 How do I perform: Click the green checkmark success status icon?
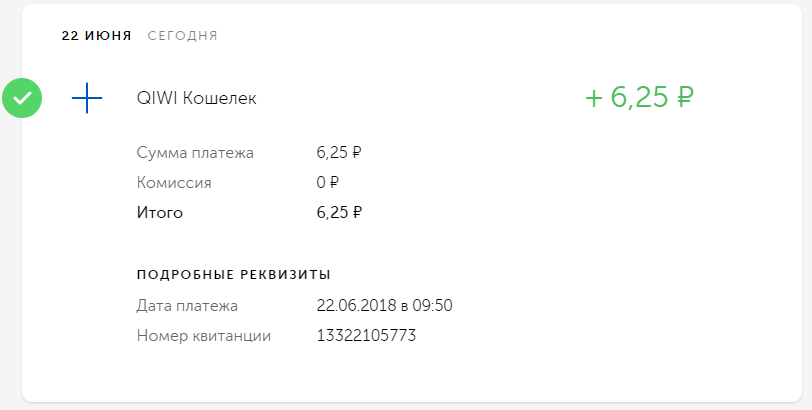click(x=22, y=98)
